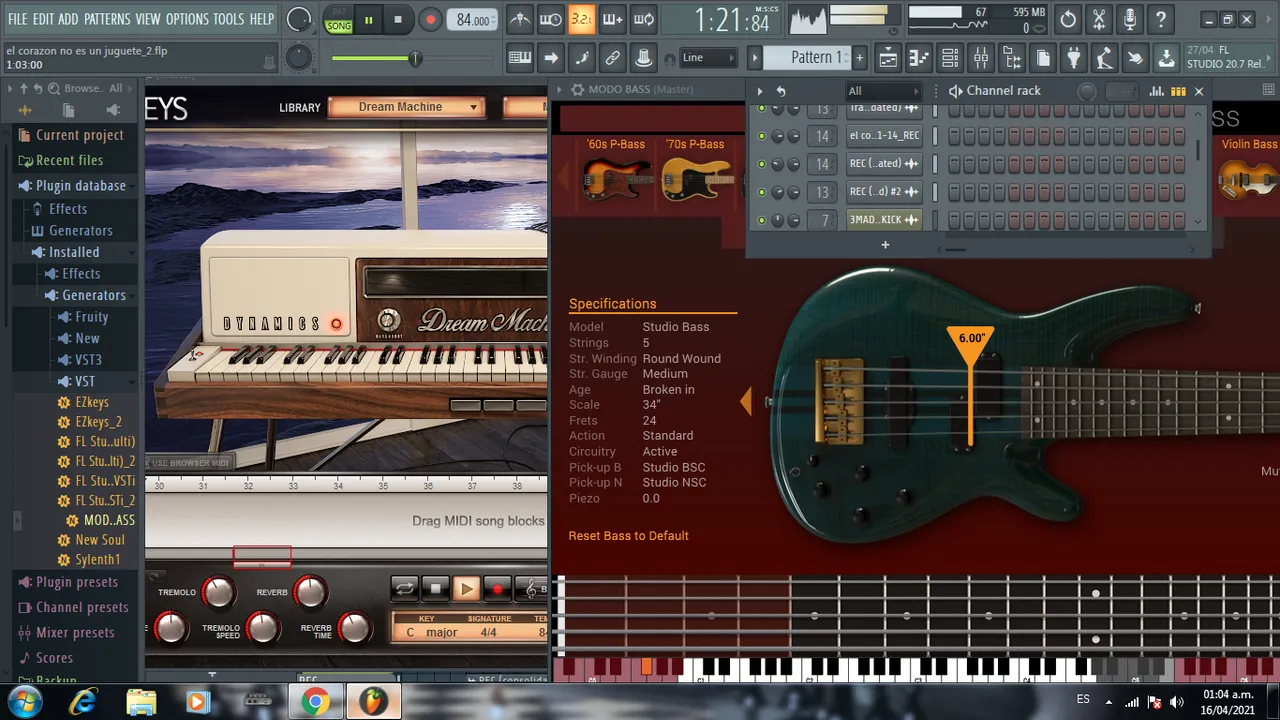
Task: Toggle the countdown 3.2 button
Action: pyautogui.click(x=581, y=19)
